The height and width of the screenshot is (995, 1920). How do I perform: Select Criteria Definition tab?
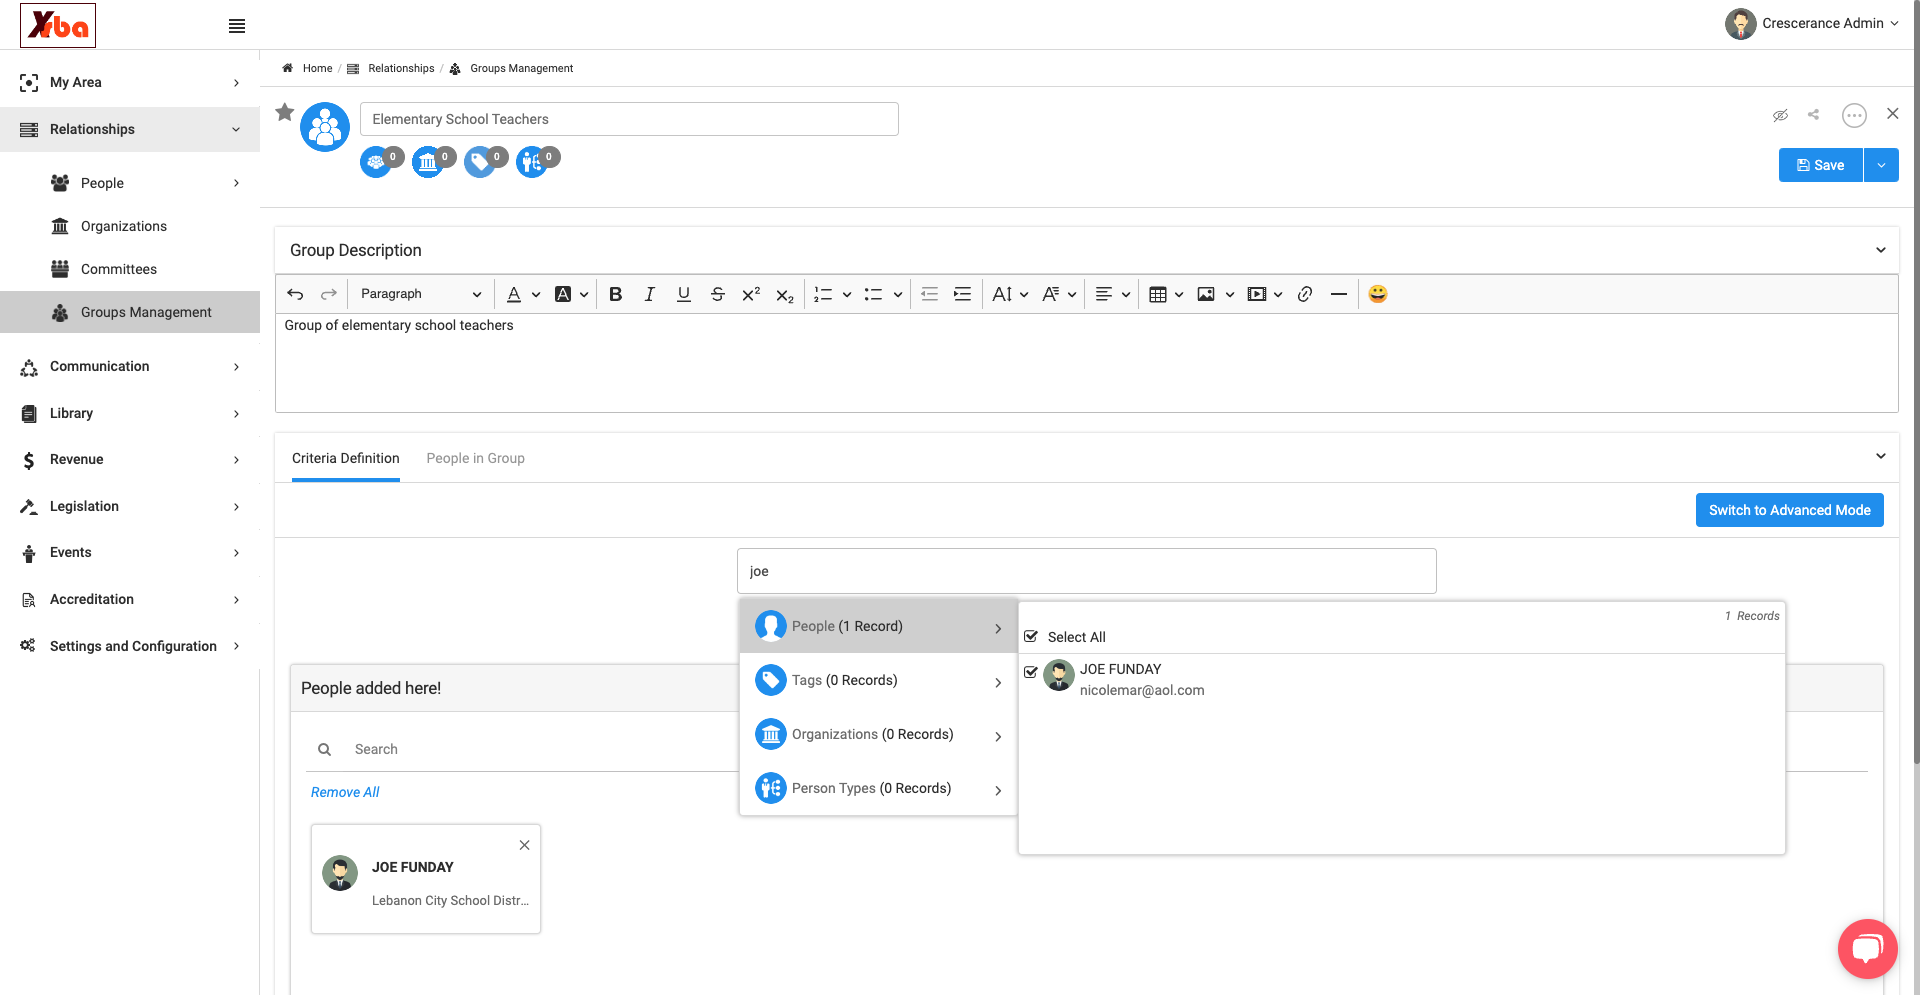[346, 458]
